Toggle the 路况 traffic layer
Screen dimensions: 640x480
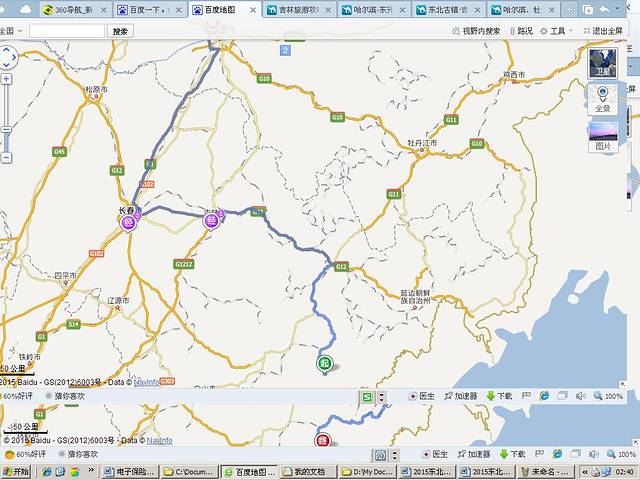click(520, 31)
